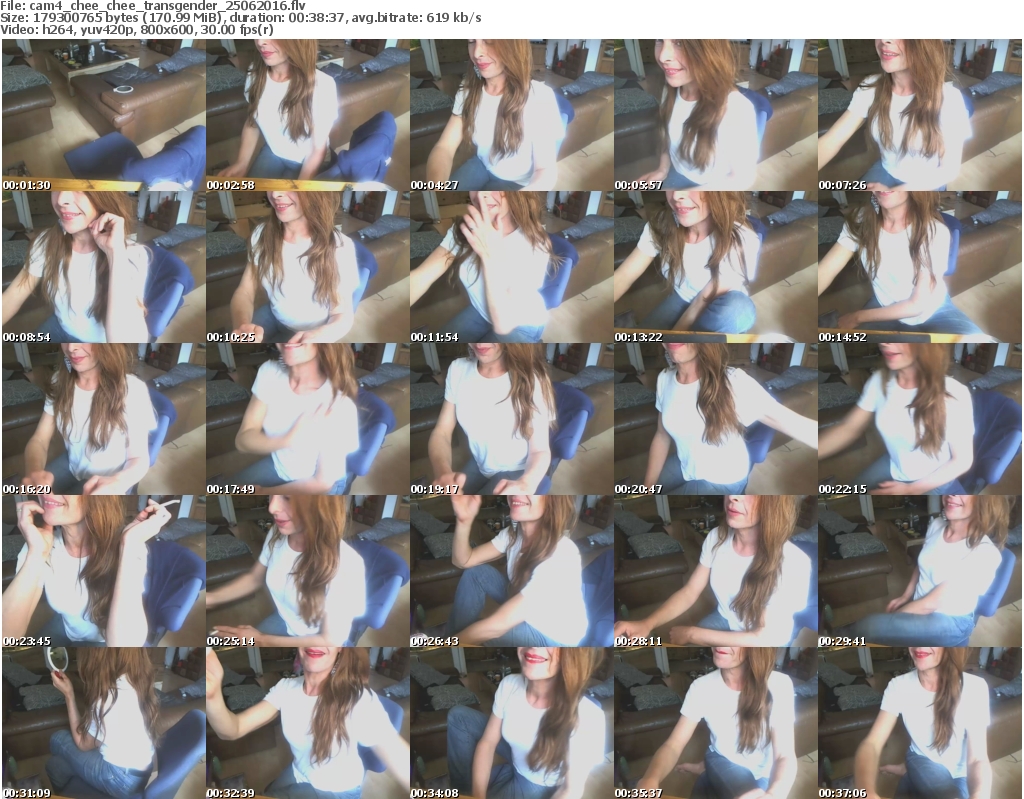Select the frame marked 00:34:08
1024x799 pixels.
point(512,723)
